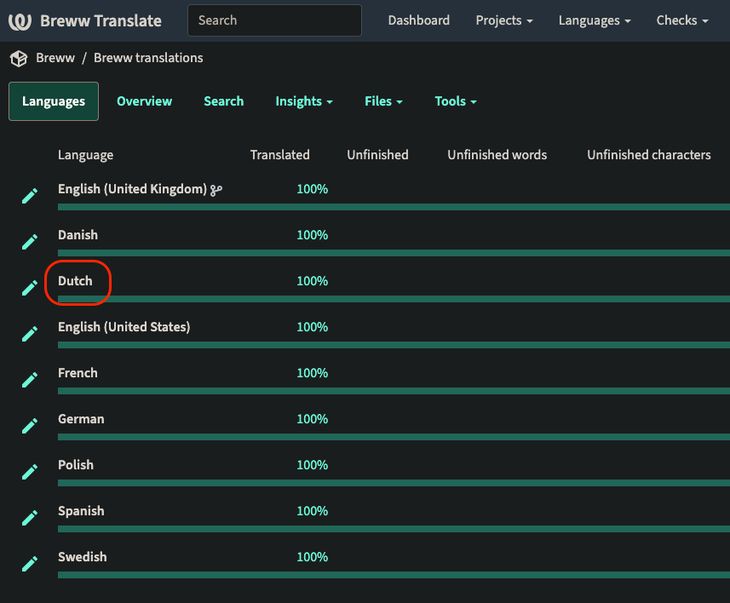
Task: Open the Languages dropdown in navbar
Action: click(594, 20)
